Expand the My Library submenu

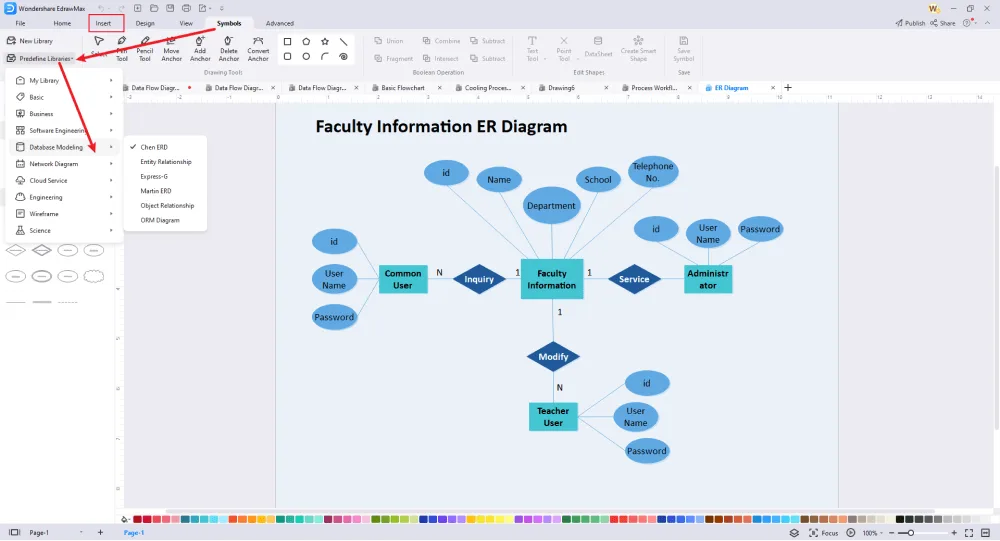64,80
